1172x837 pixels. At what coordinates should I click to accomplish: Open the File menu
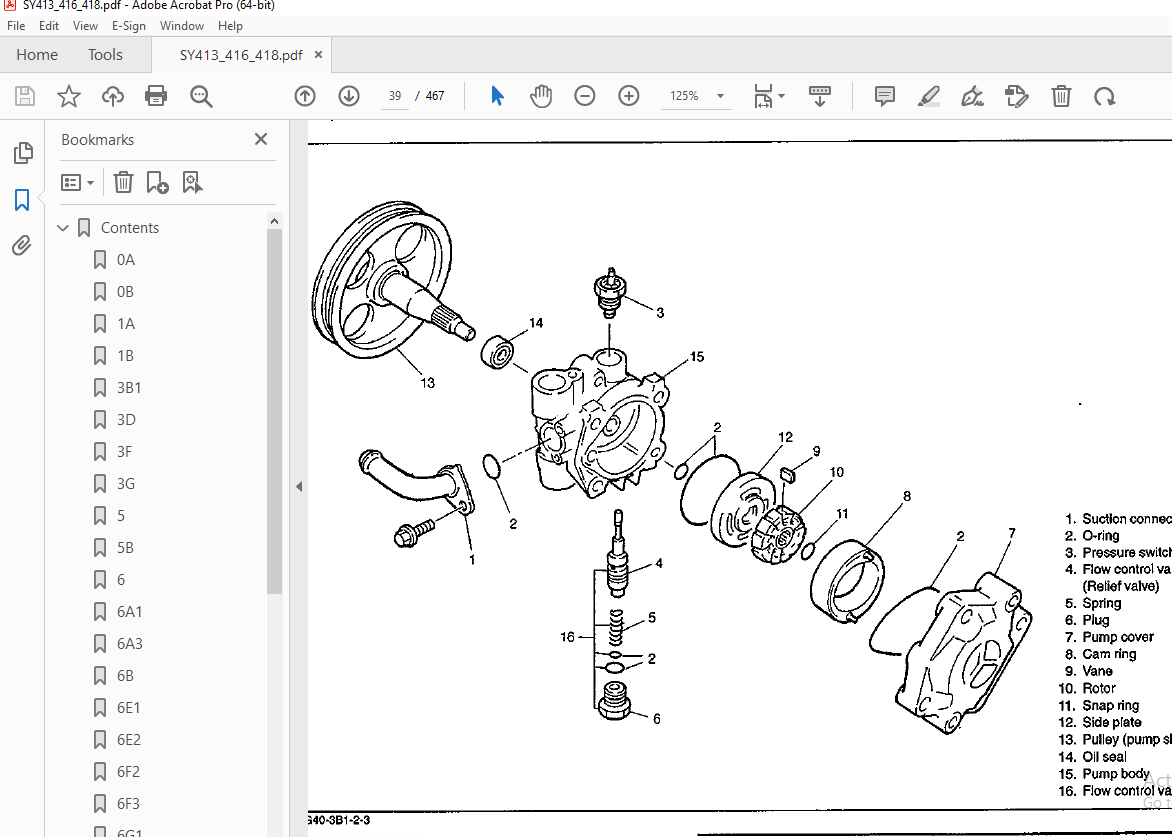(x=16, y=25)
